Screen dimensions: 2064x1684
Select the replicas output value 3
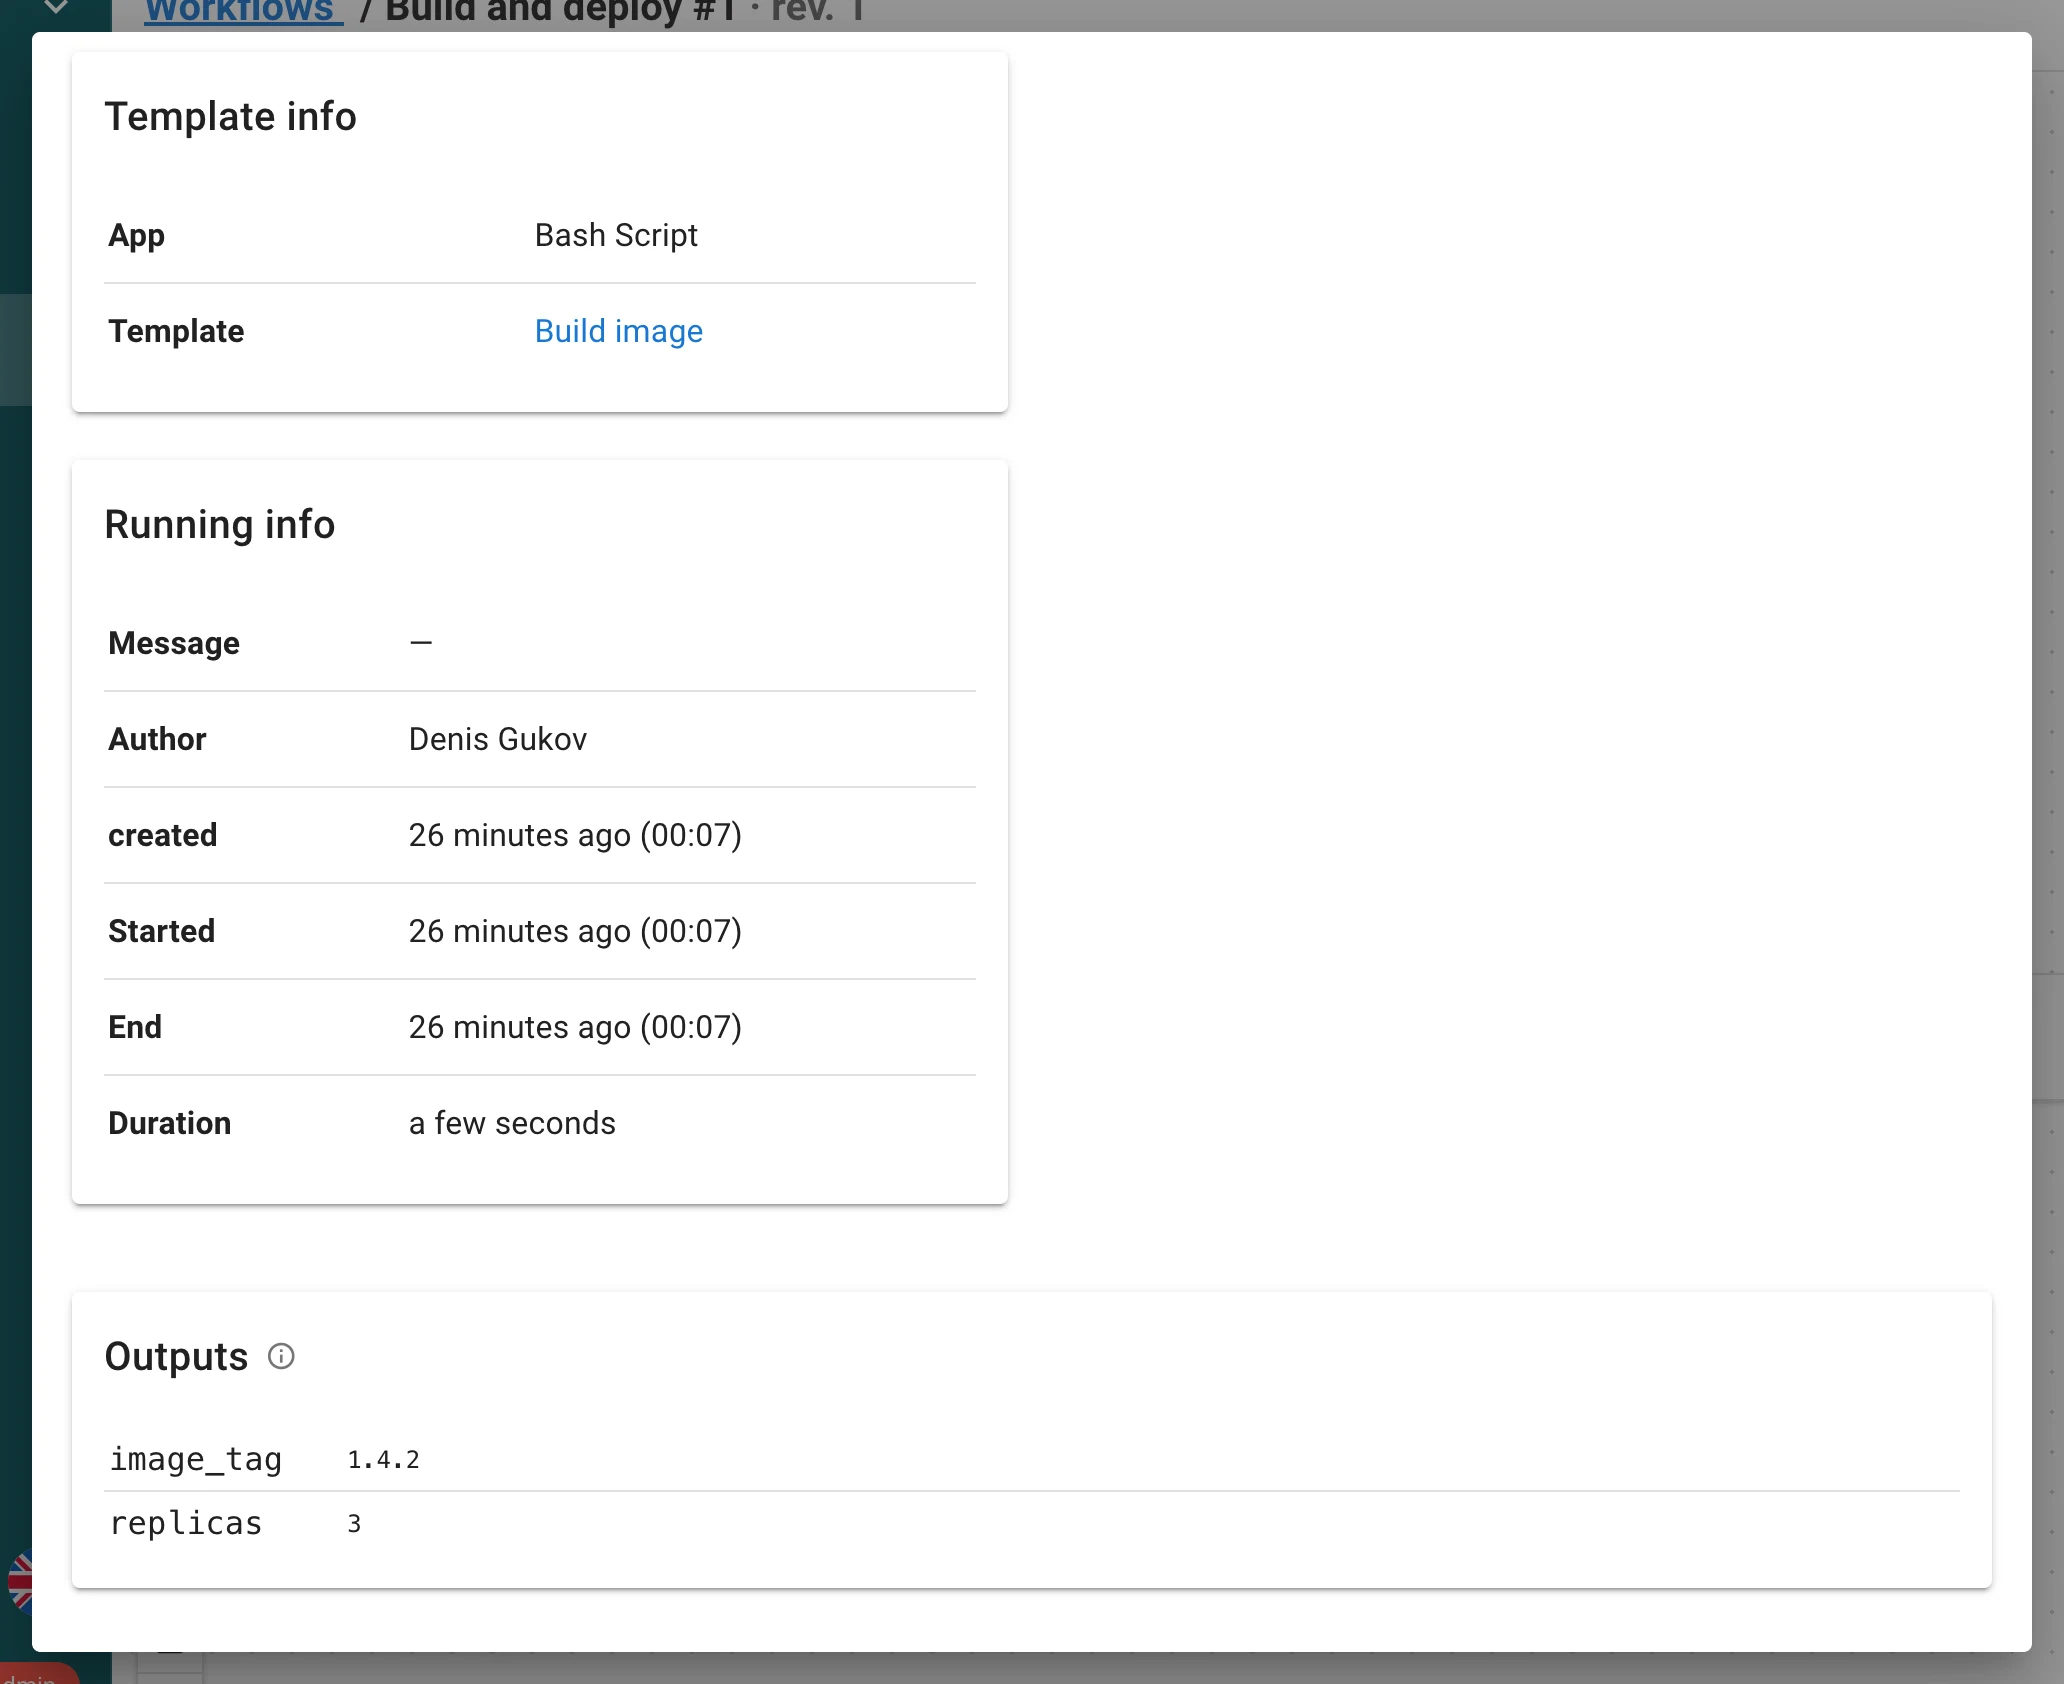pos(354,1524)
